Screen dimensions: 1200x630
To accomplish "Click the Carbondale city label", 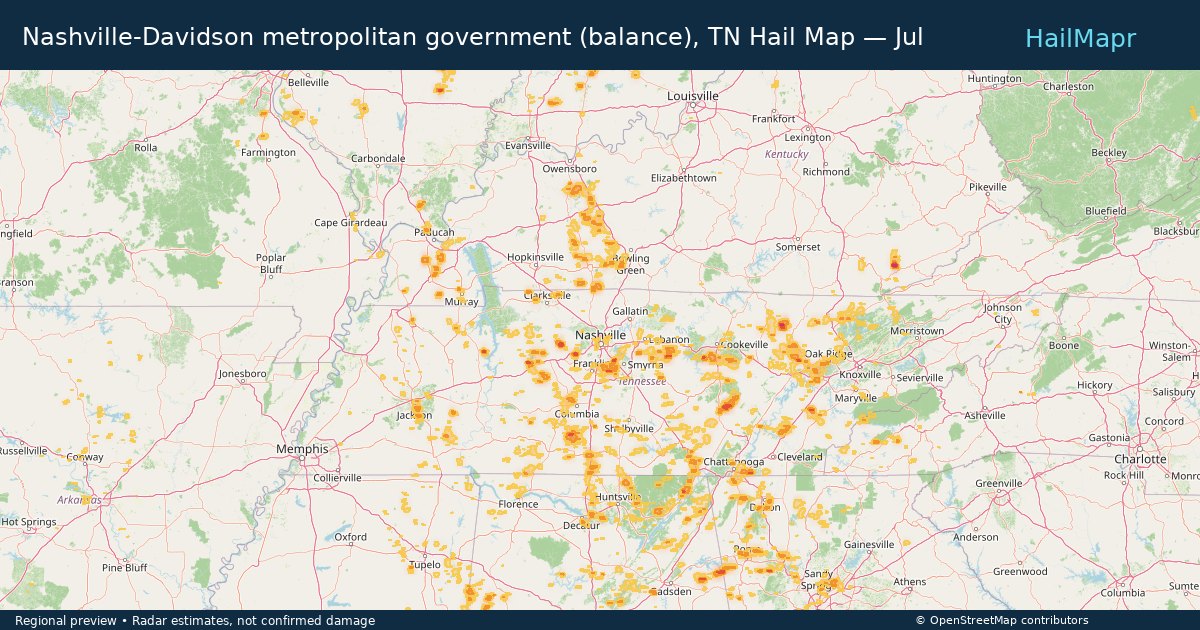I will click(x=378, y=158).
